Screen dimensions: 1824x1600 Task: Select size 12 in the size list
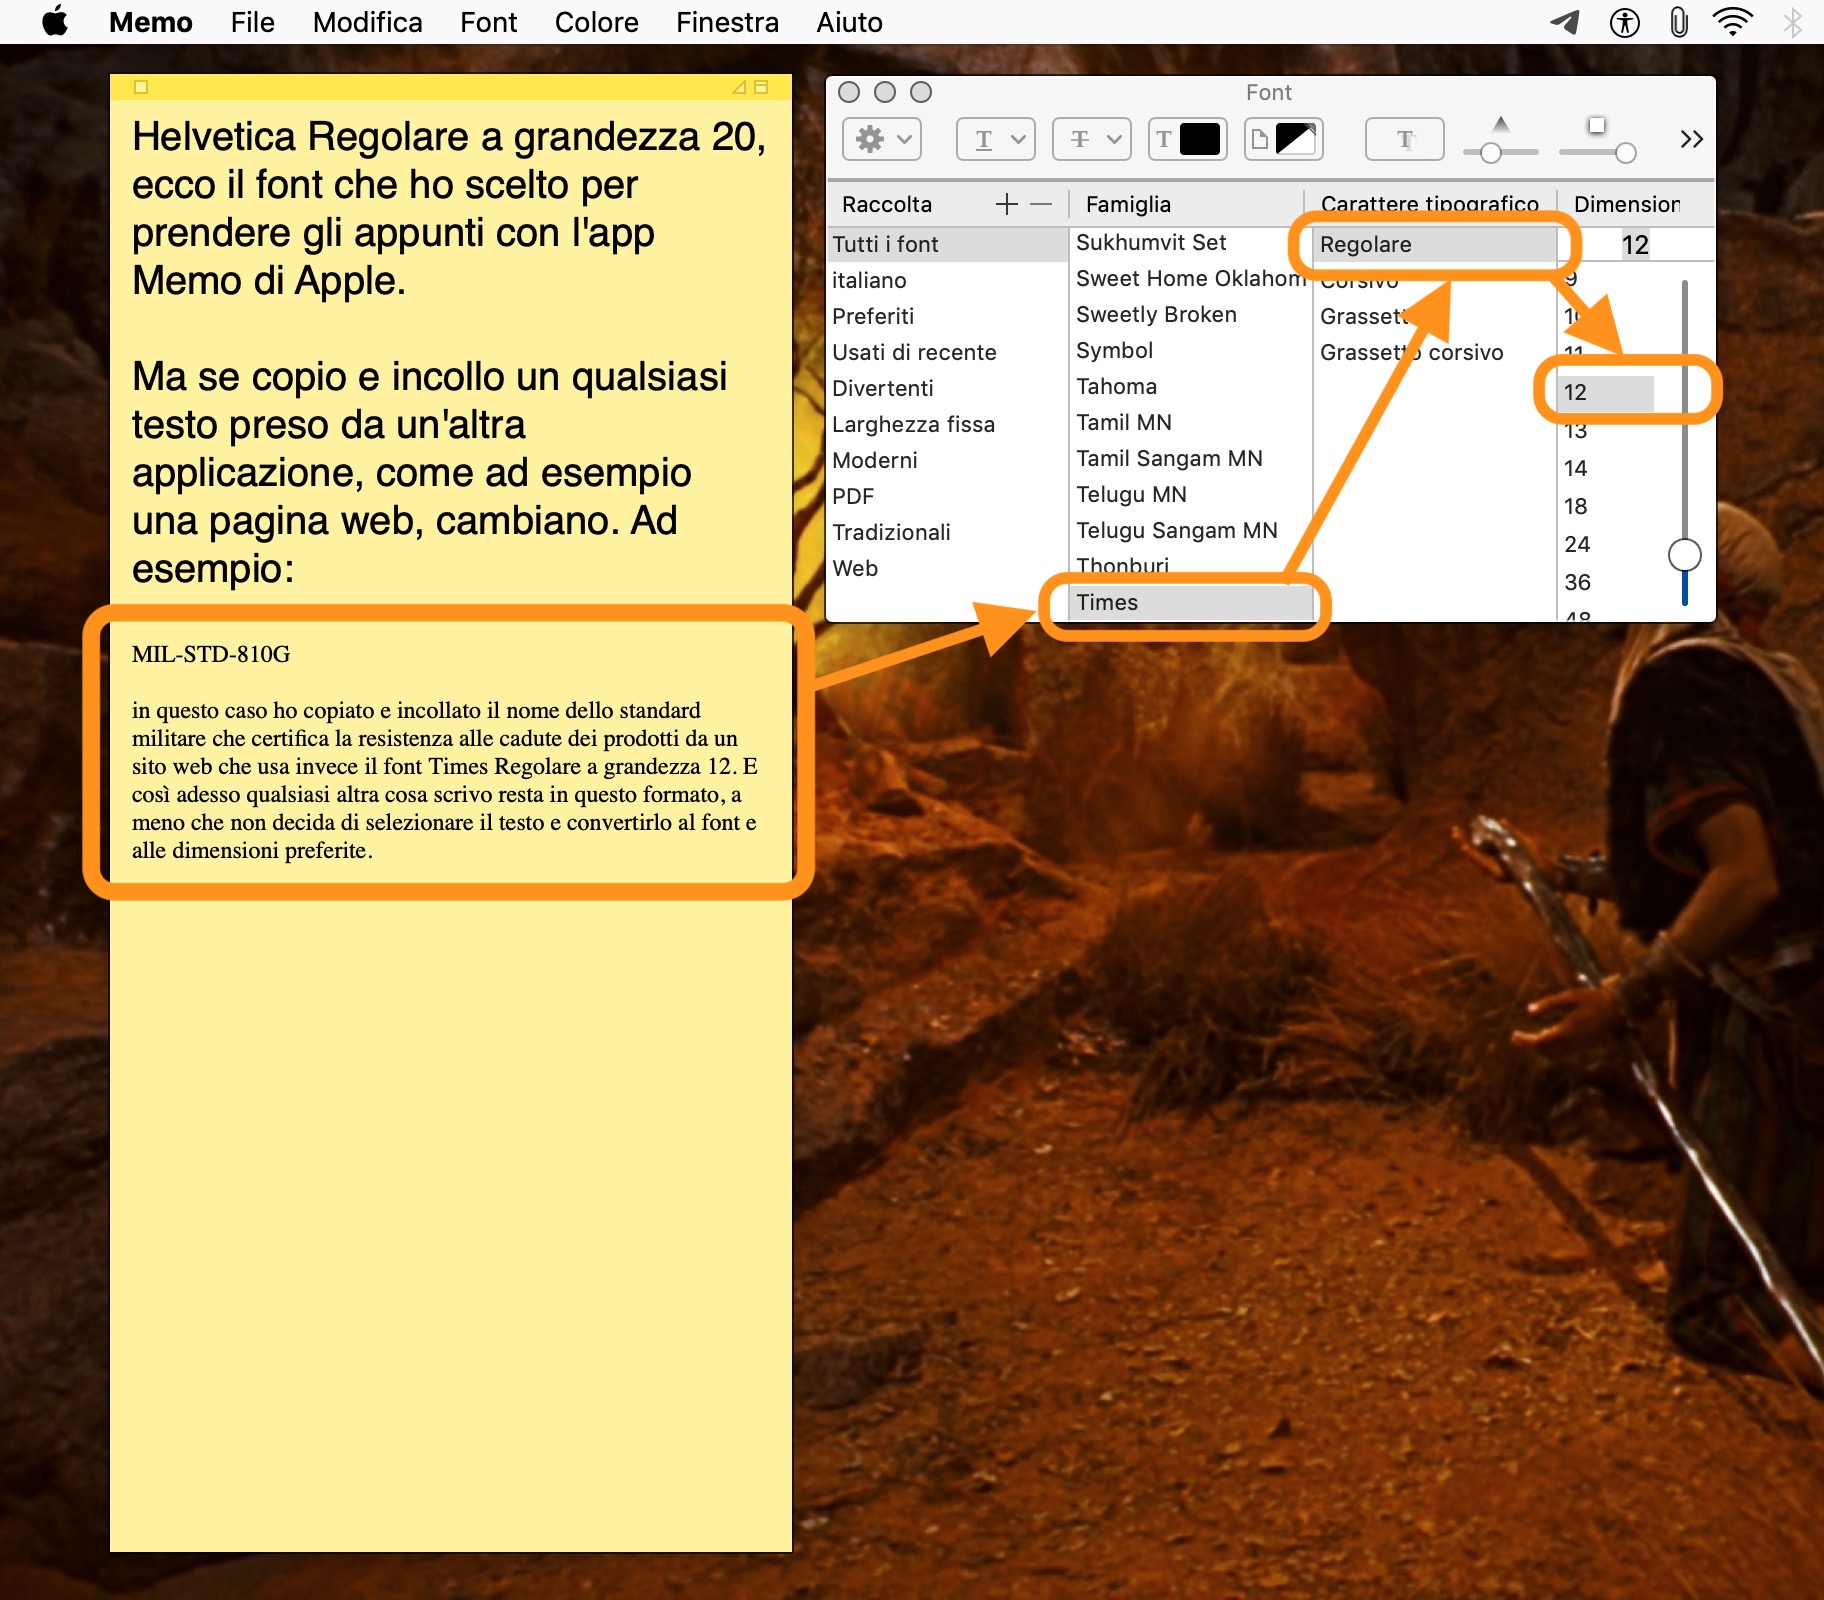(1606, 392)
